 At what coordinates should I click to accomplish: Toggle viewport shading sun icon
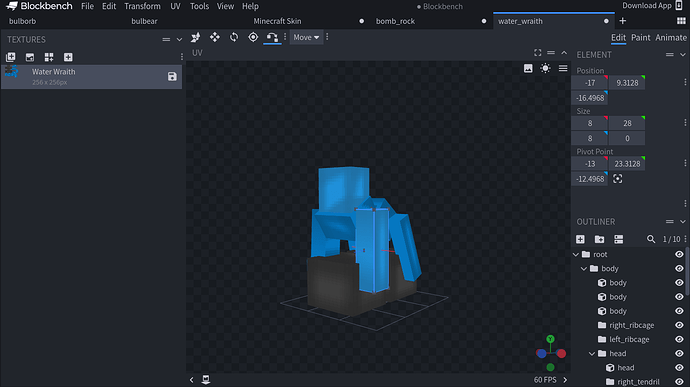tap(545, 68)
